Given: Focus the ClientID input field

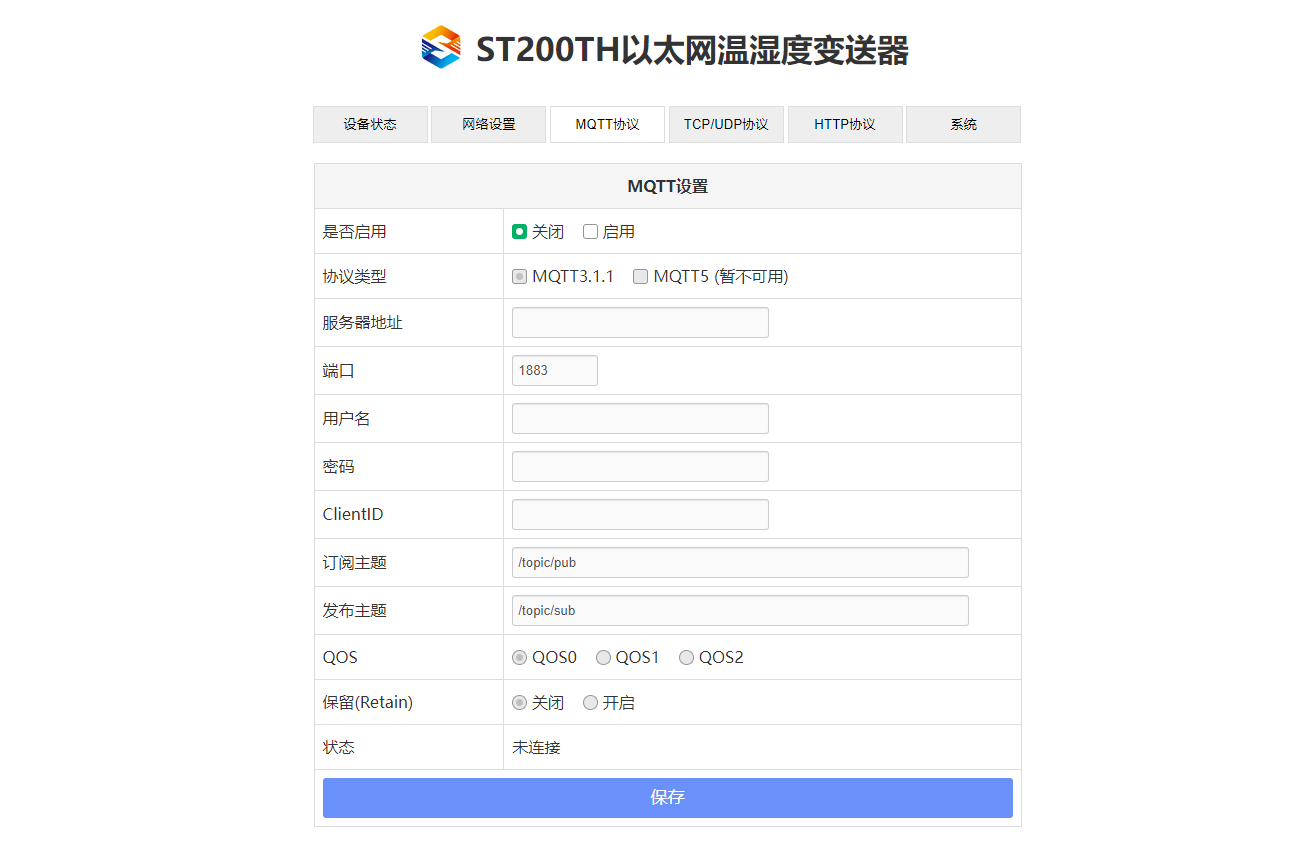Looking at the screenshot, I should [x=640, y=515].
